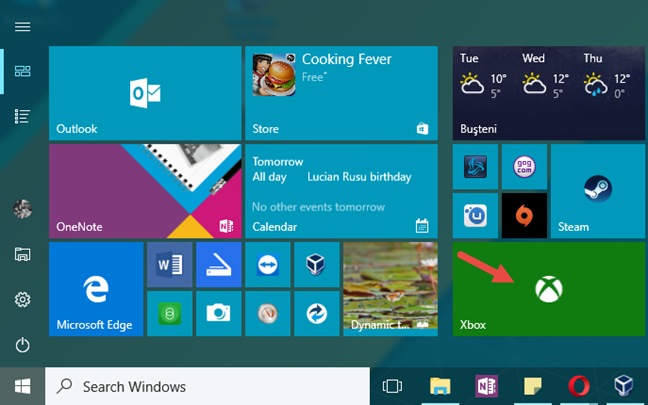Click the Thu forecast in weather tile
The image size is (648, 405).
(x=608, y=76)
